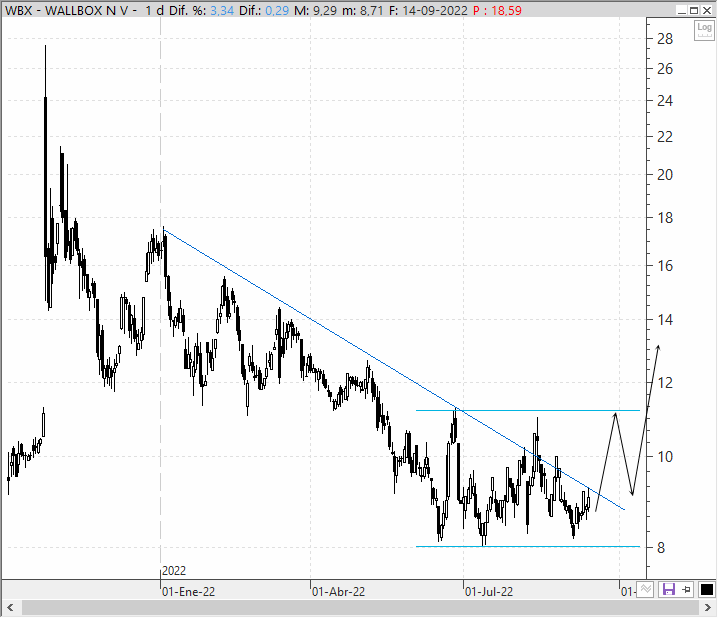The image size is (718, 618).
Task: Click price axis label 24
Action: point(665,101)
